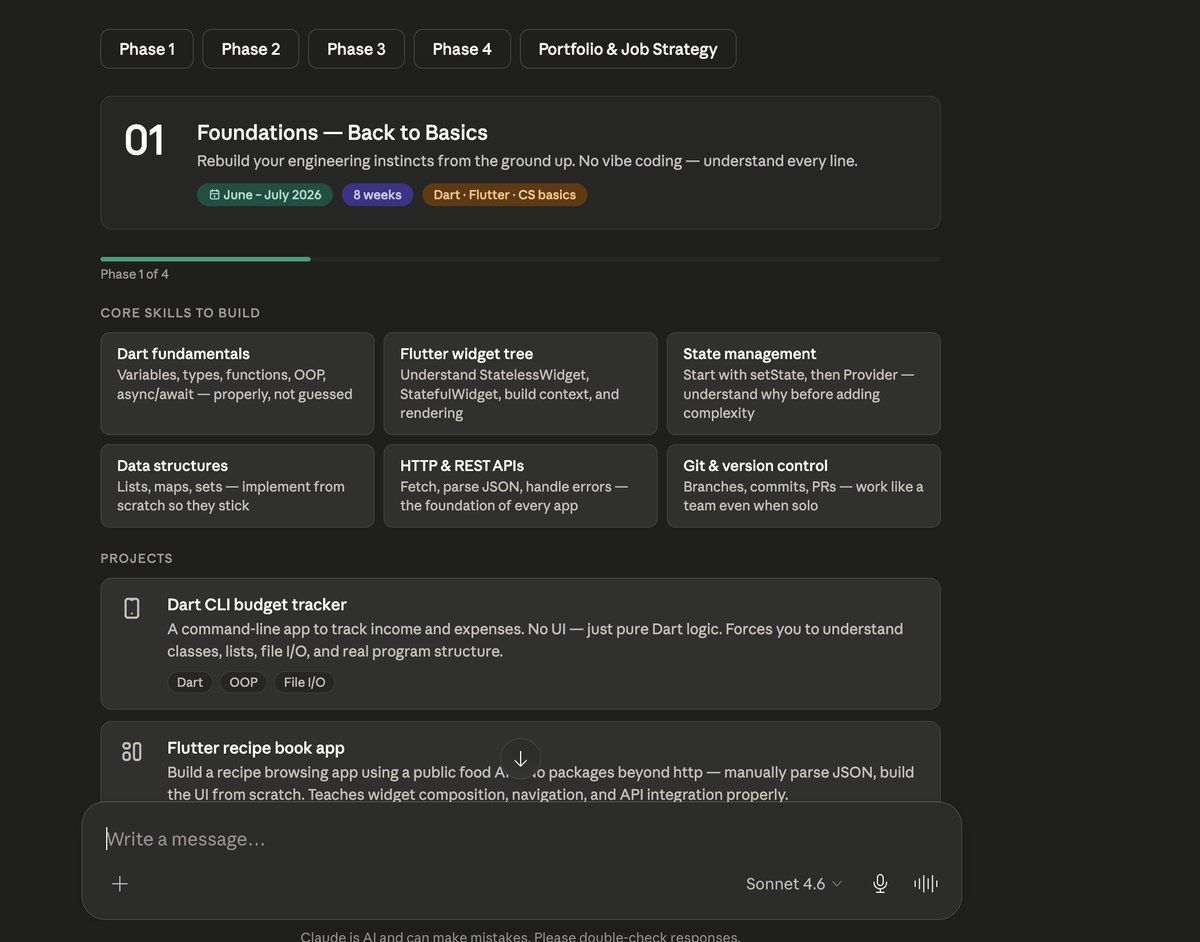The image size is (1200, 942).
Task: Click the phone icon beside Dart CLI budget tracker
Action: (x=132, y=608)
